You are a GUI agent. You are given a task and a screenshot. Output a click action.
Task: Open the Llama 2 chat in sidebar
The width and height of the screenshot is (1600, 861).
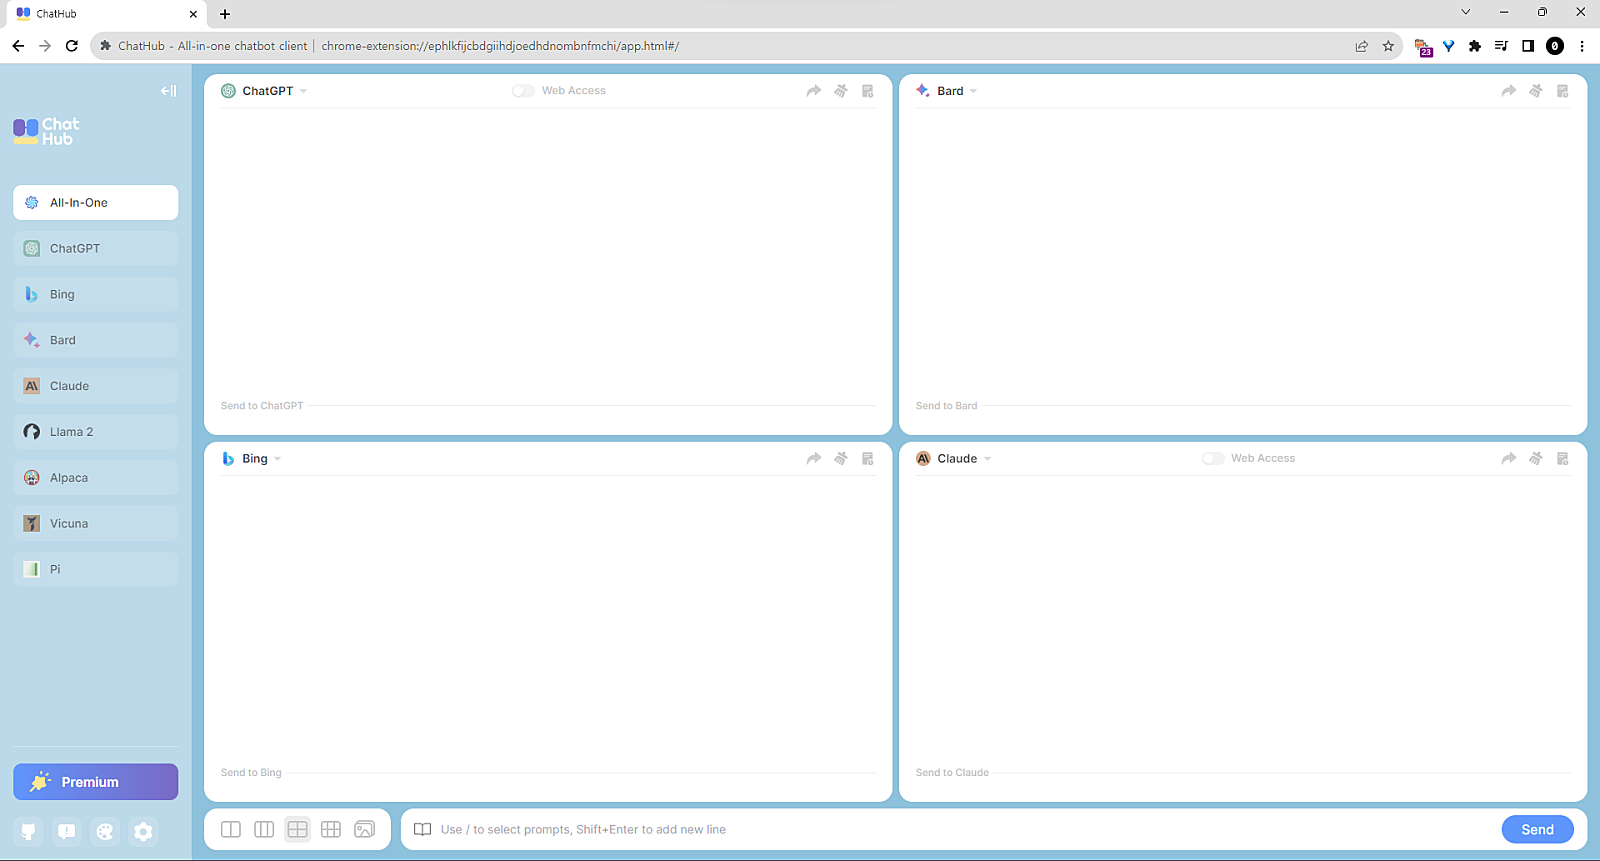[96, 432]
